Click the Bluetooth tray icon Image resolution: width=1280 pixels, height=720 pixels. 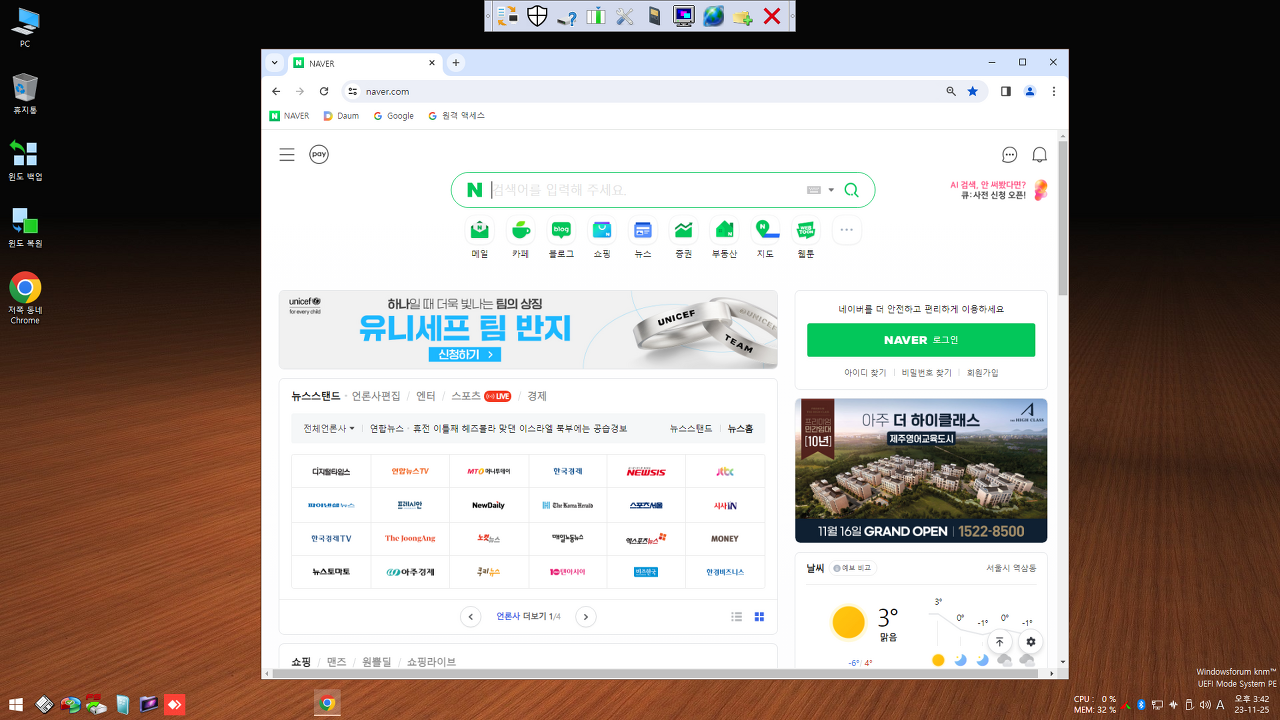point(1141,705)
